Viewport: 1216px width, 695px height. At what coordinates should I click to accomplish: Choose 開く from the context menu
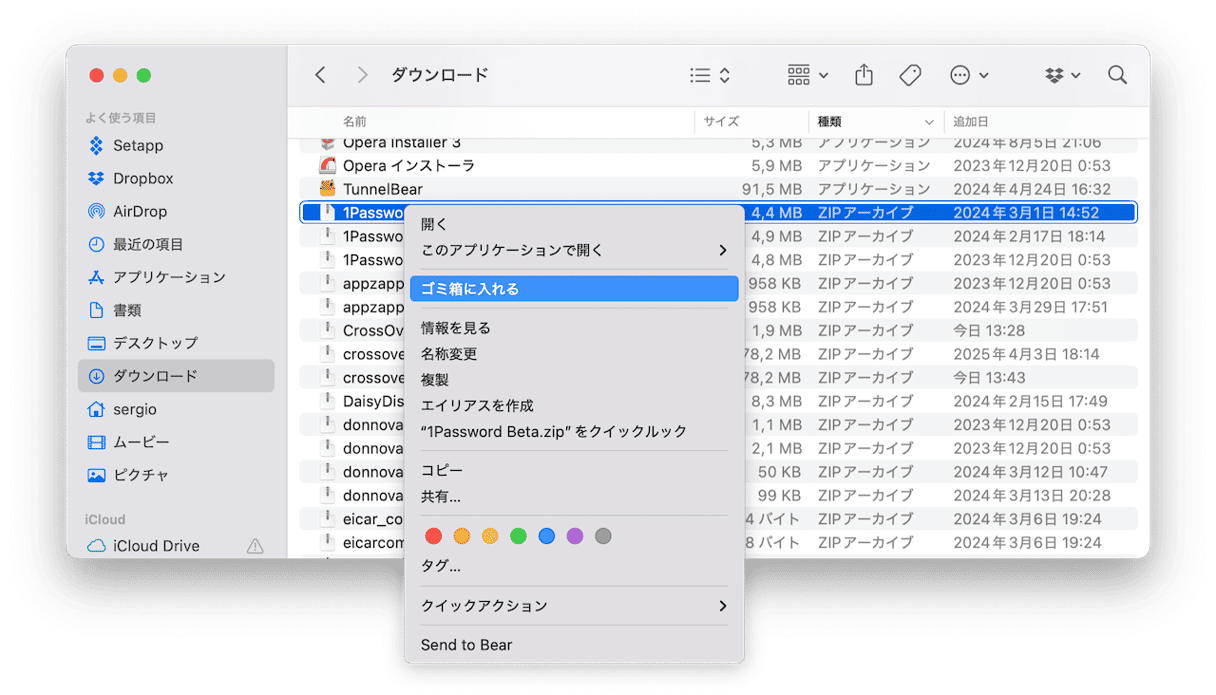(x=574, y=224)
